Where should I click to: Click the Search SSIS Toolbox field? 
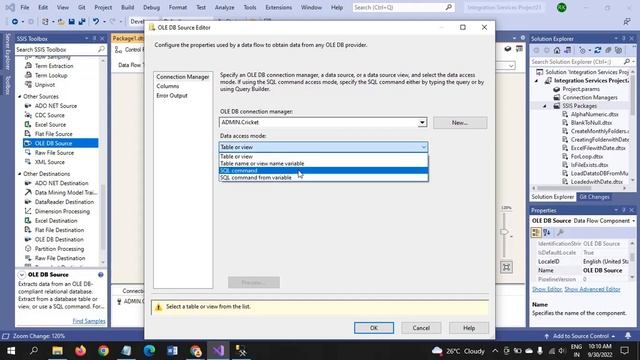pyautogui.click(x=60, y=49)
